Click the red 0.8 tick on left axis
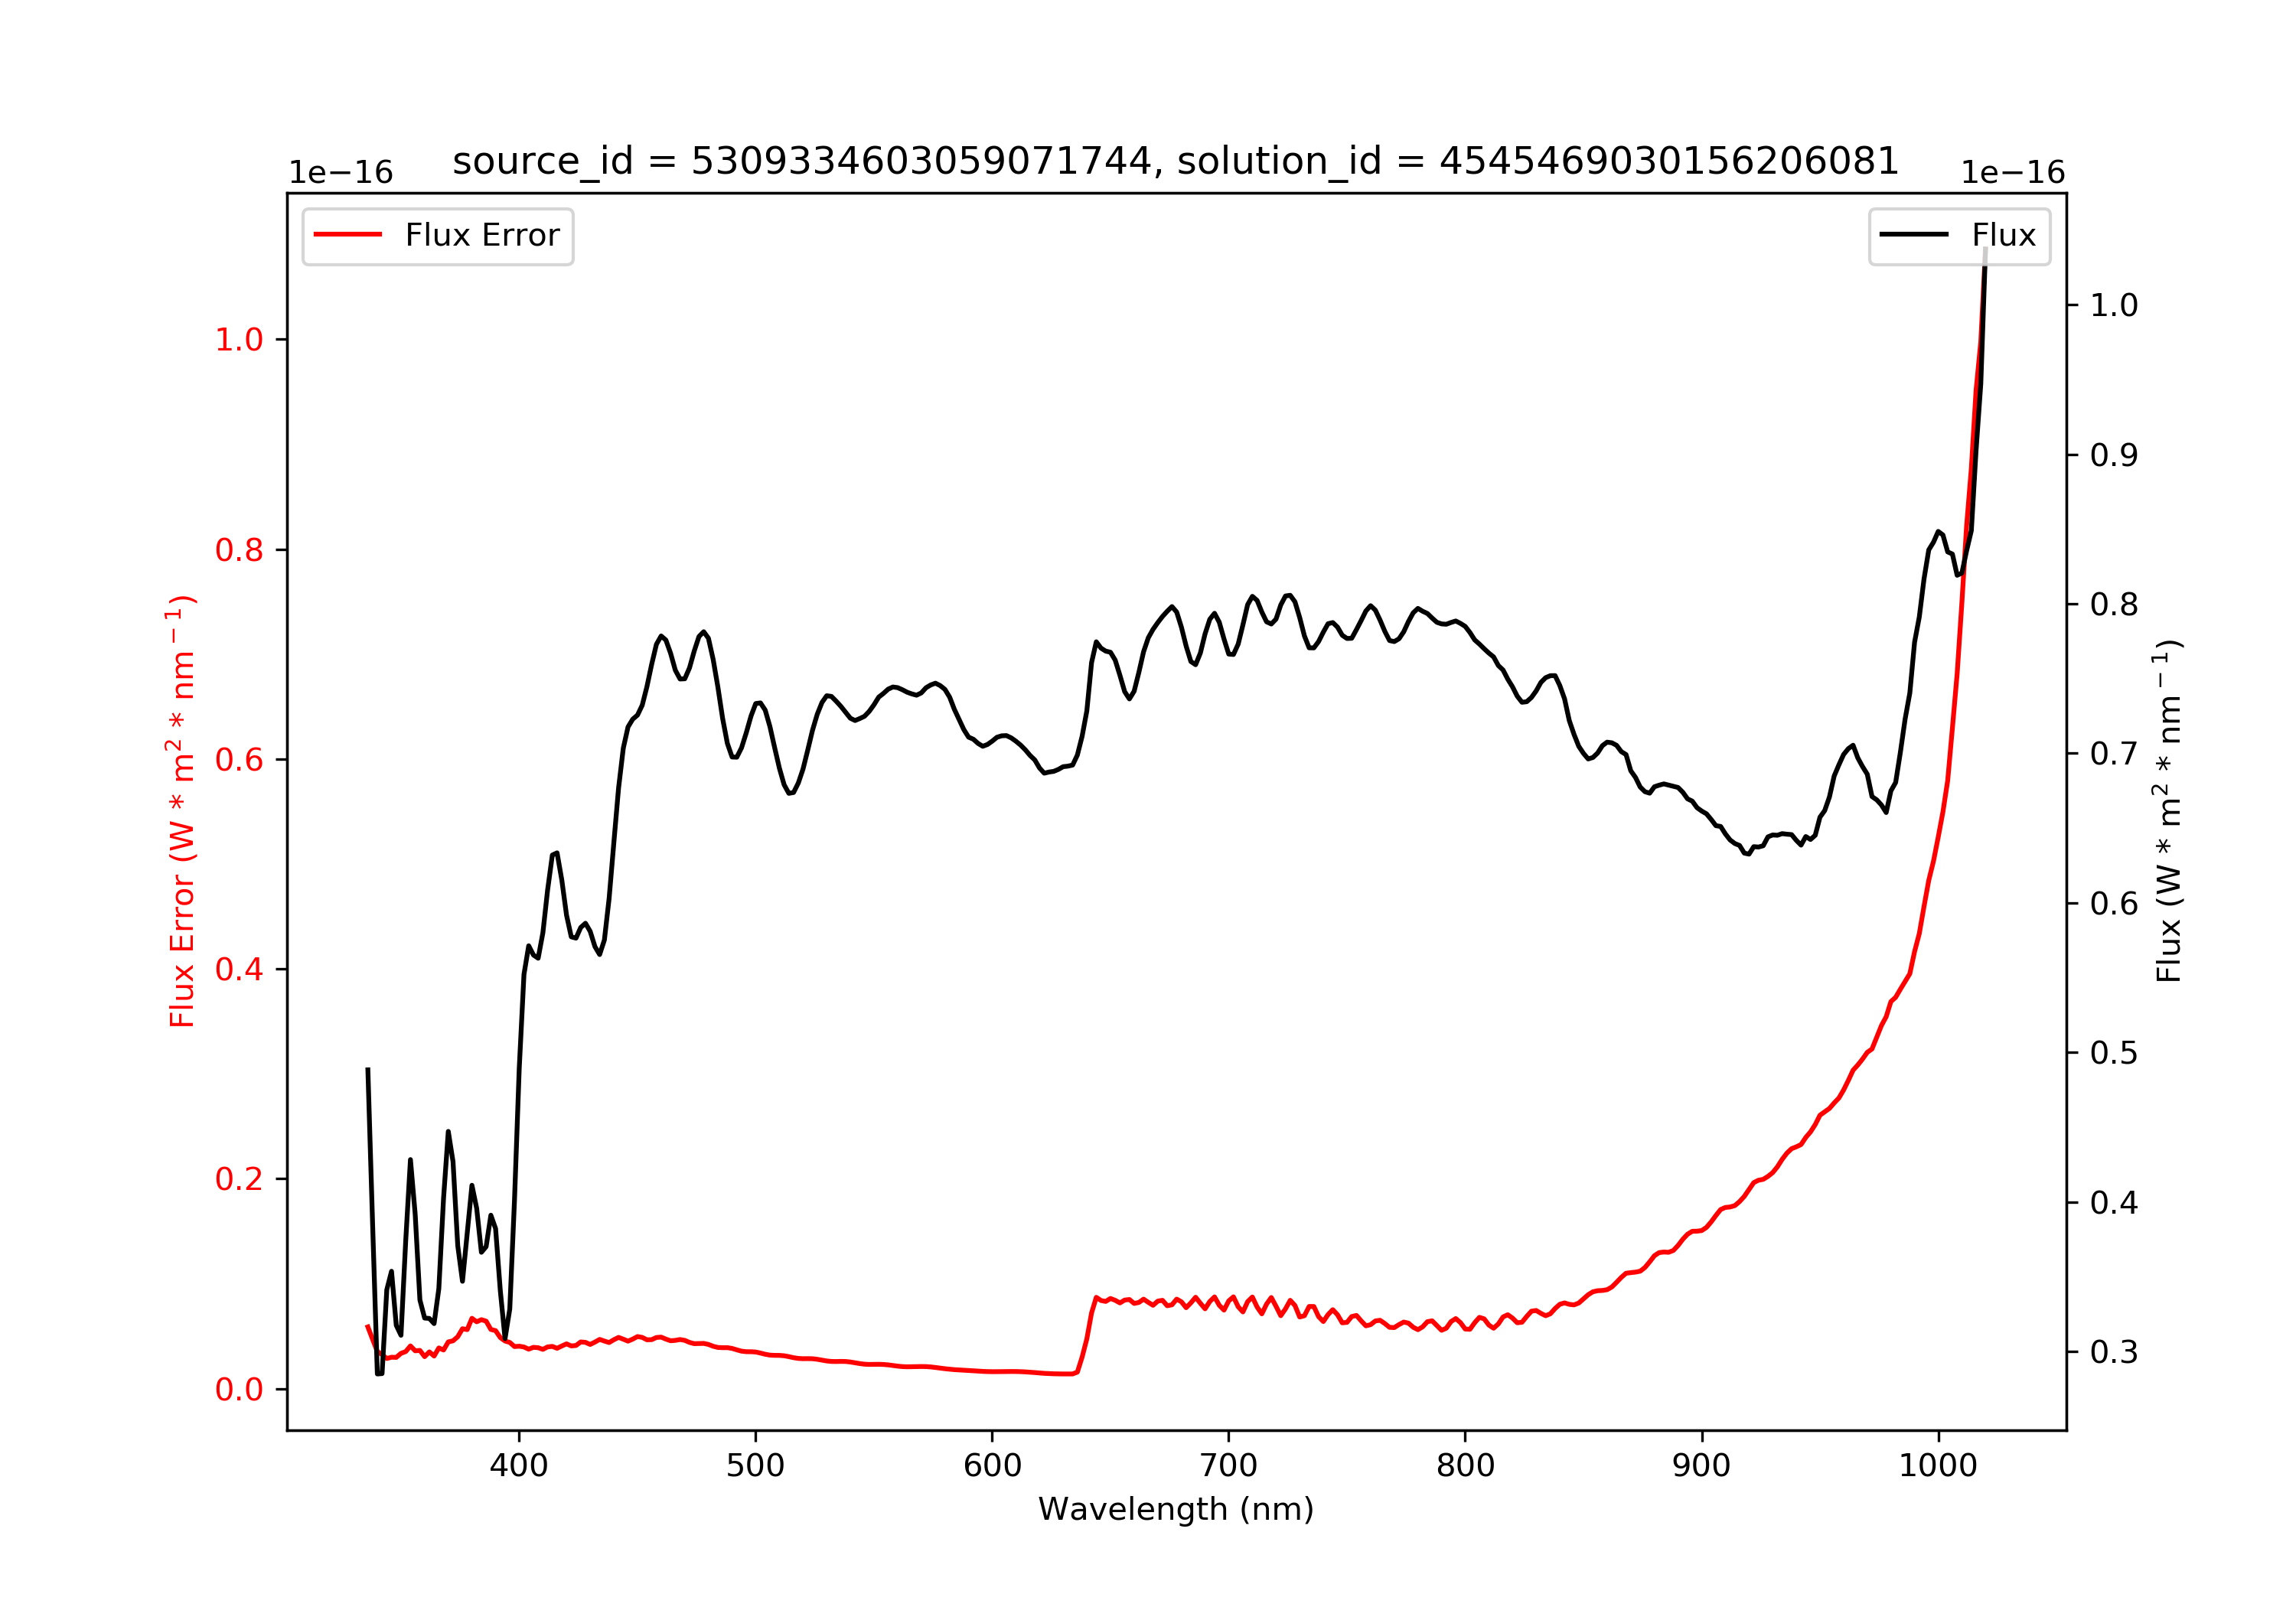 coord(239,550)
